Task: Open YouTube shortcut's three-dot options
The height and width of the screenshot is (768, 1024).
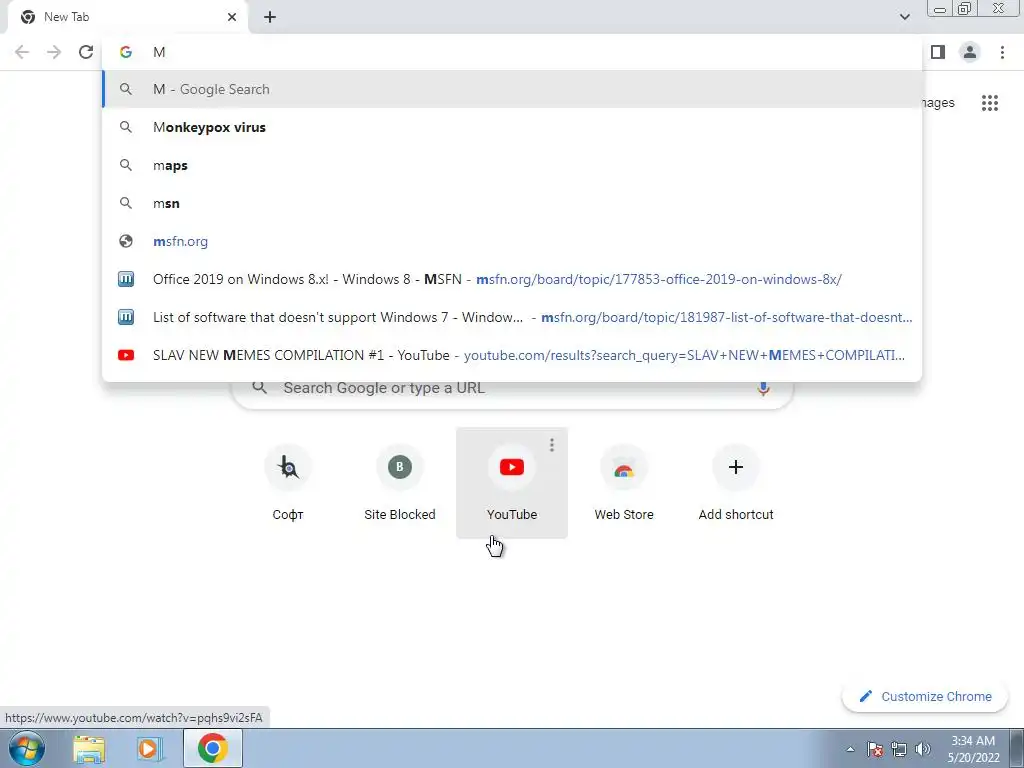Action: [552, 445]
